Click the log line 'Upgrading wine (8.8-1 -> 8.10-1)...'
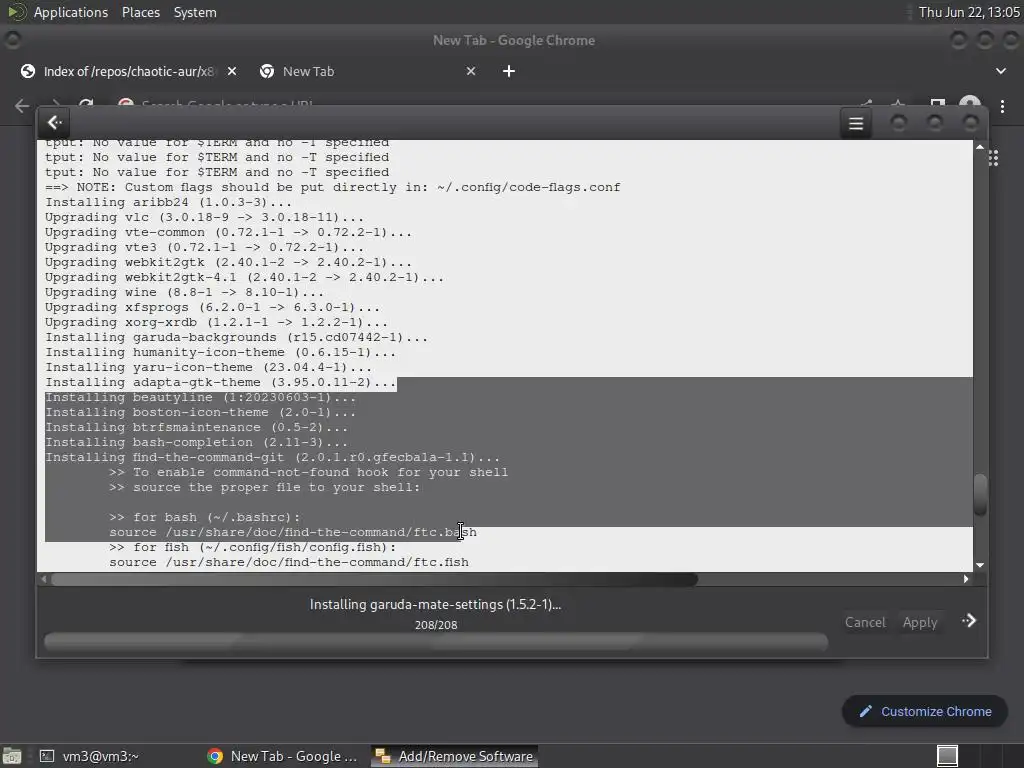 point(184,292)
